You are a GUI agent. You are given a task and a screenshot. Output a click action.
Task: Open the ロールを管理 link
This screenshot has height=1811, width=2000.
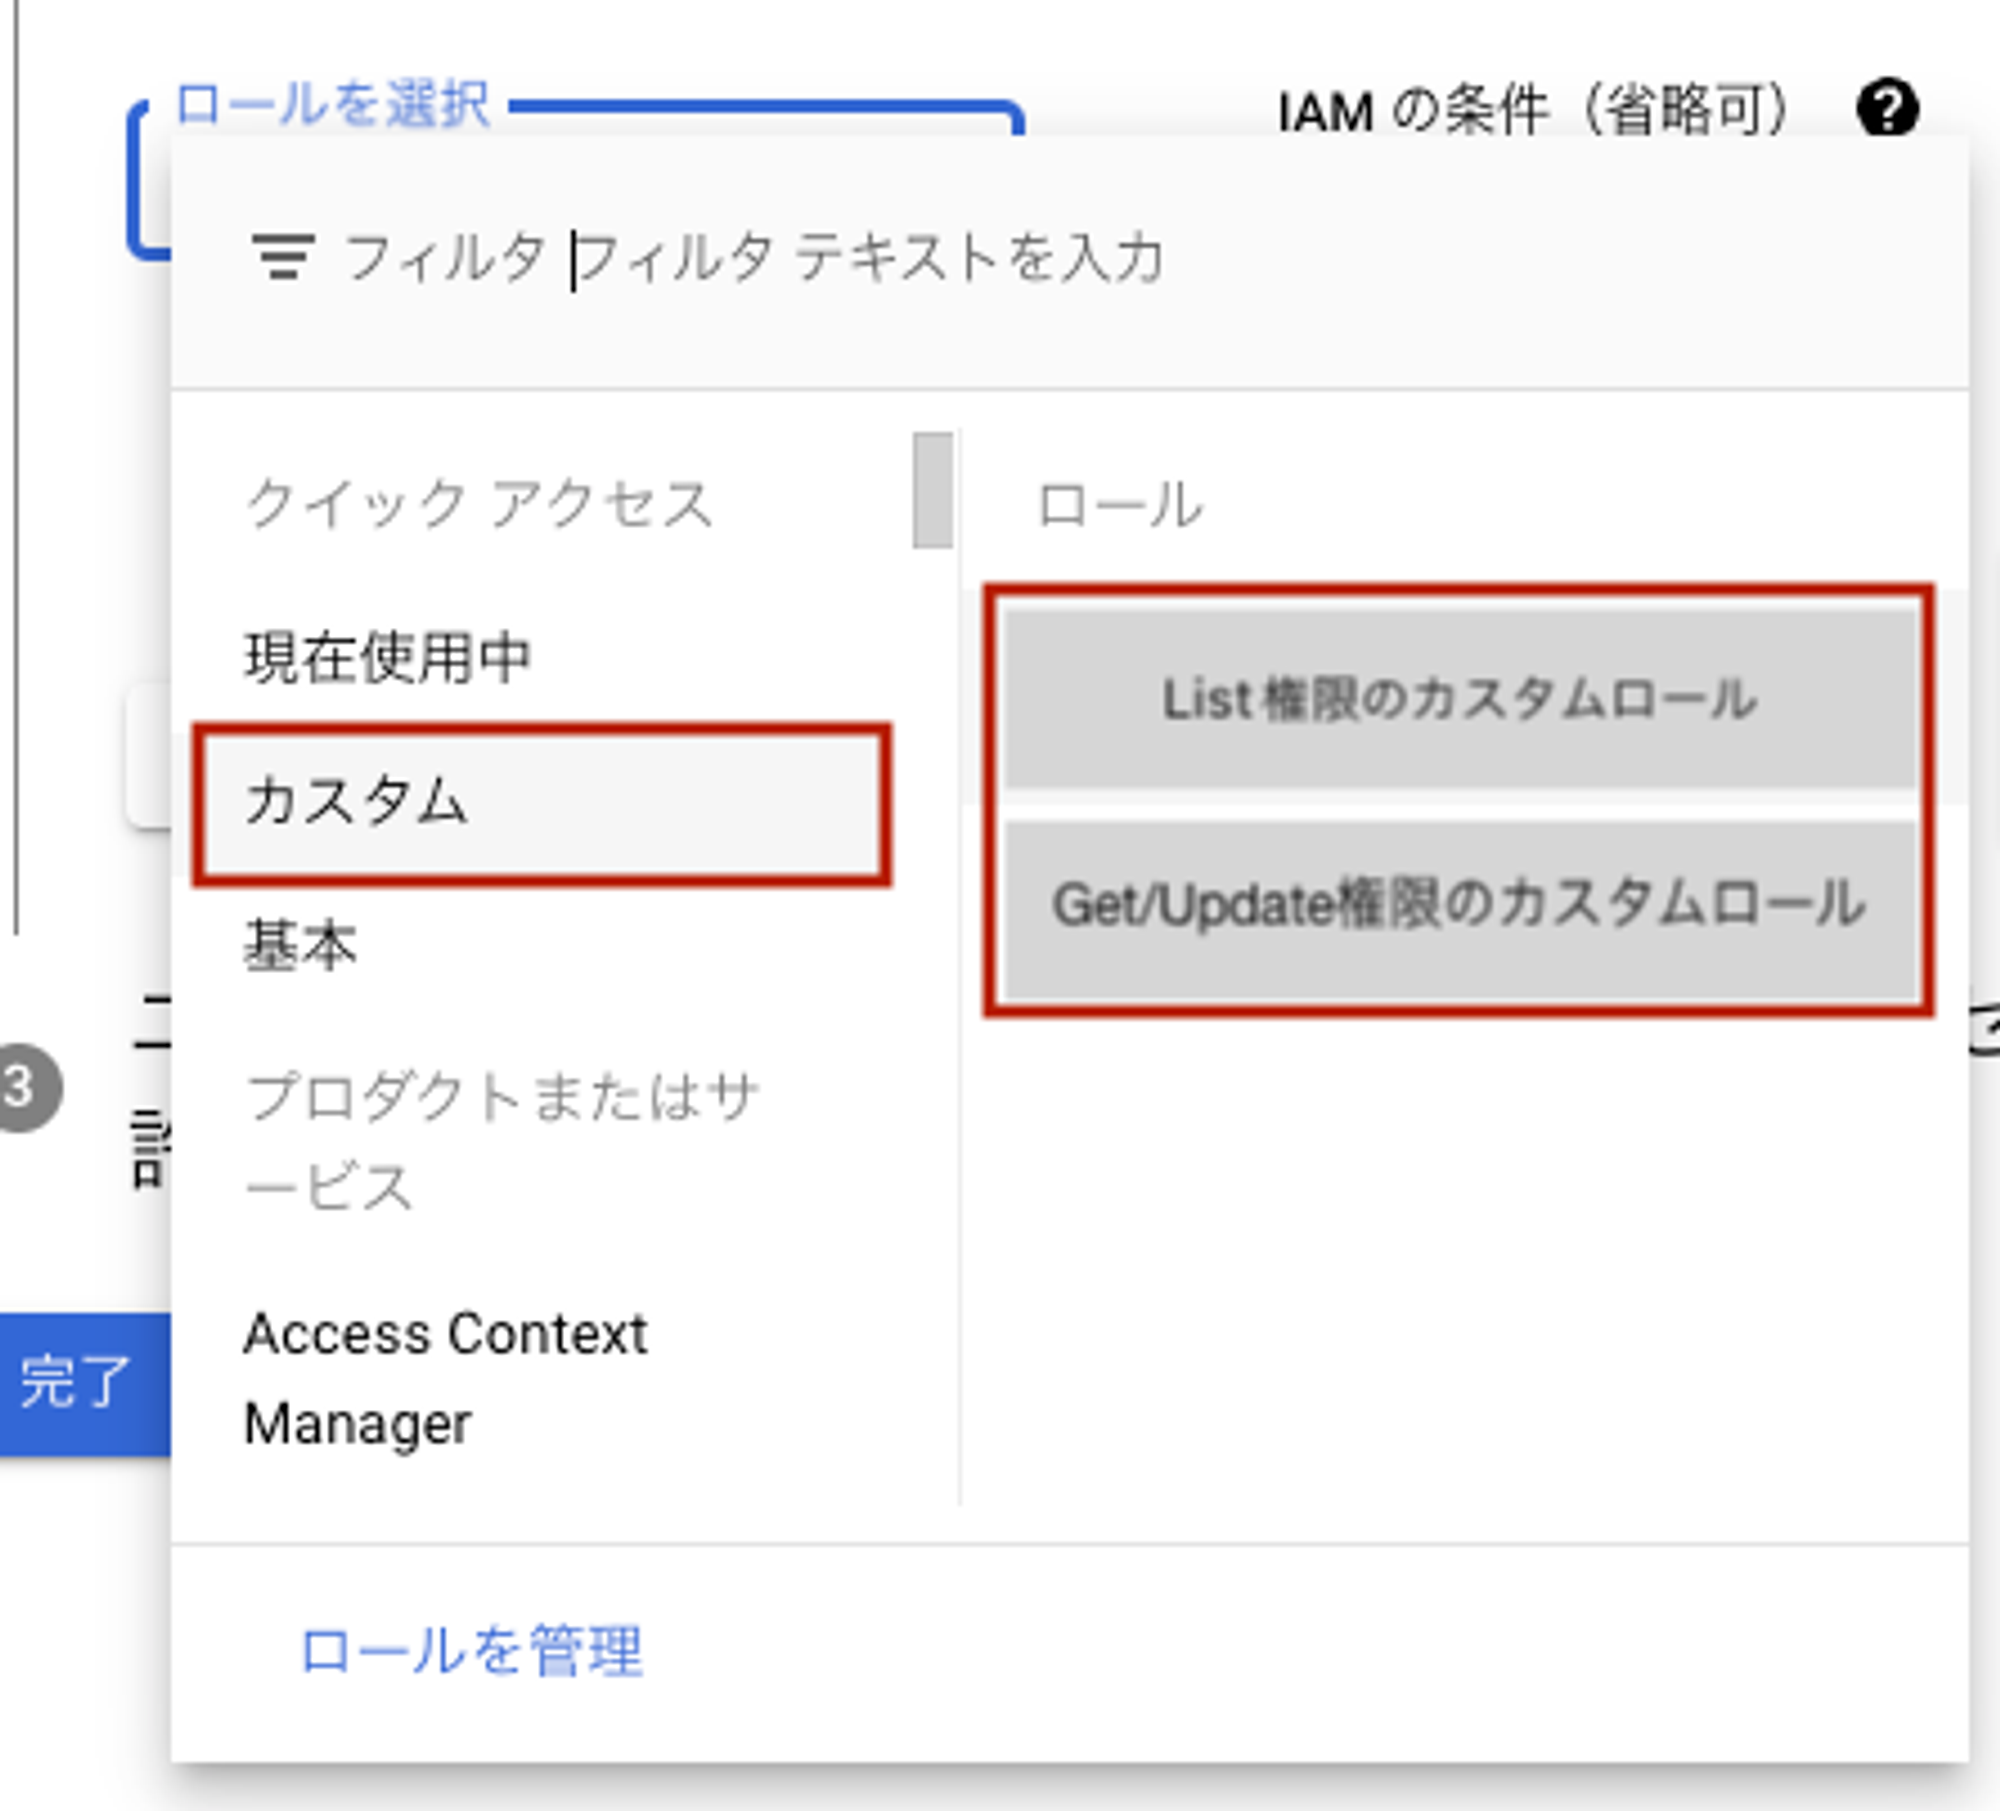[471, 1650]
